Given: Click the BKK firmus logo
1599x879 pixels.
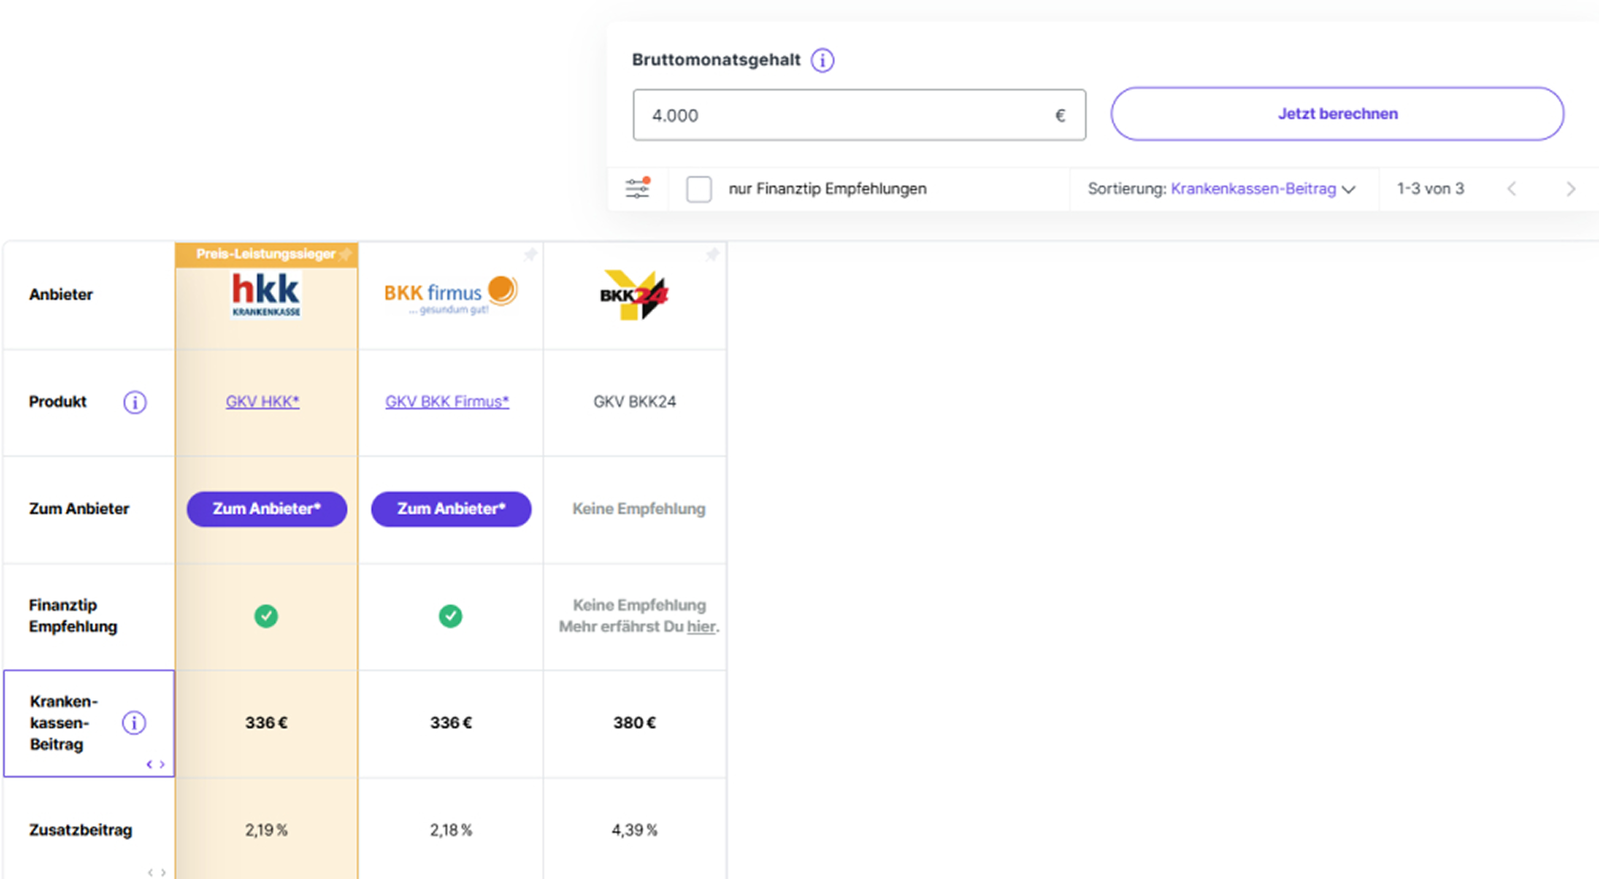Looking at the screenshot, I should (x=450, y=295).
